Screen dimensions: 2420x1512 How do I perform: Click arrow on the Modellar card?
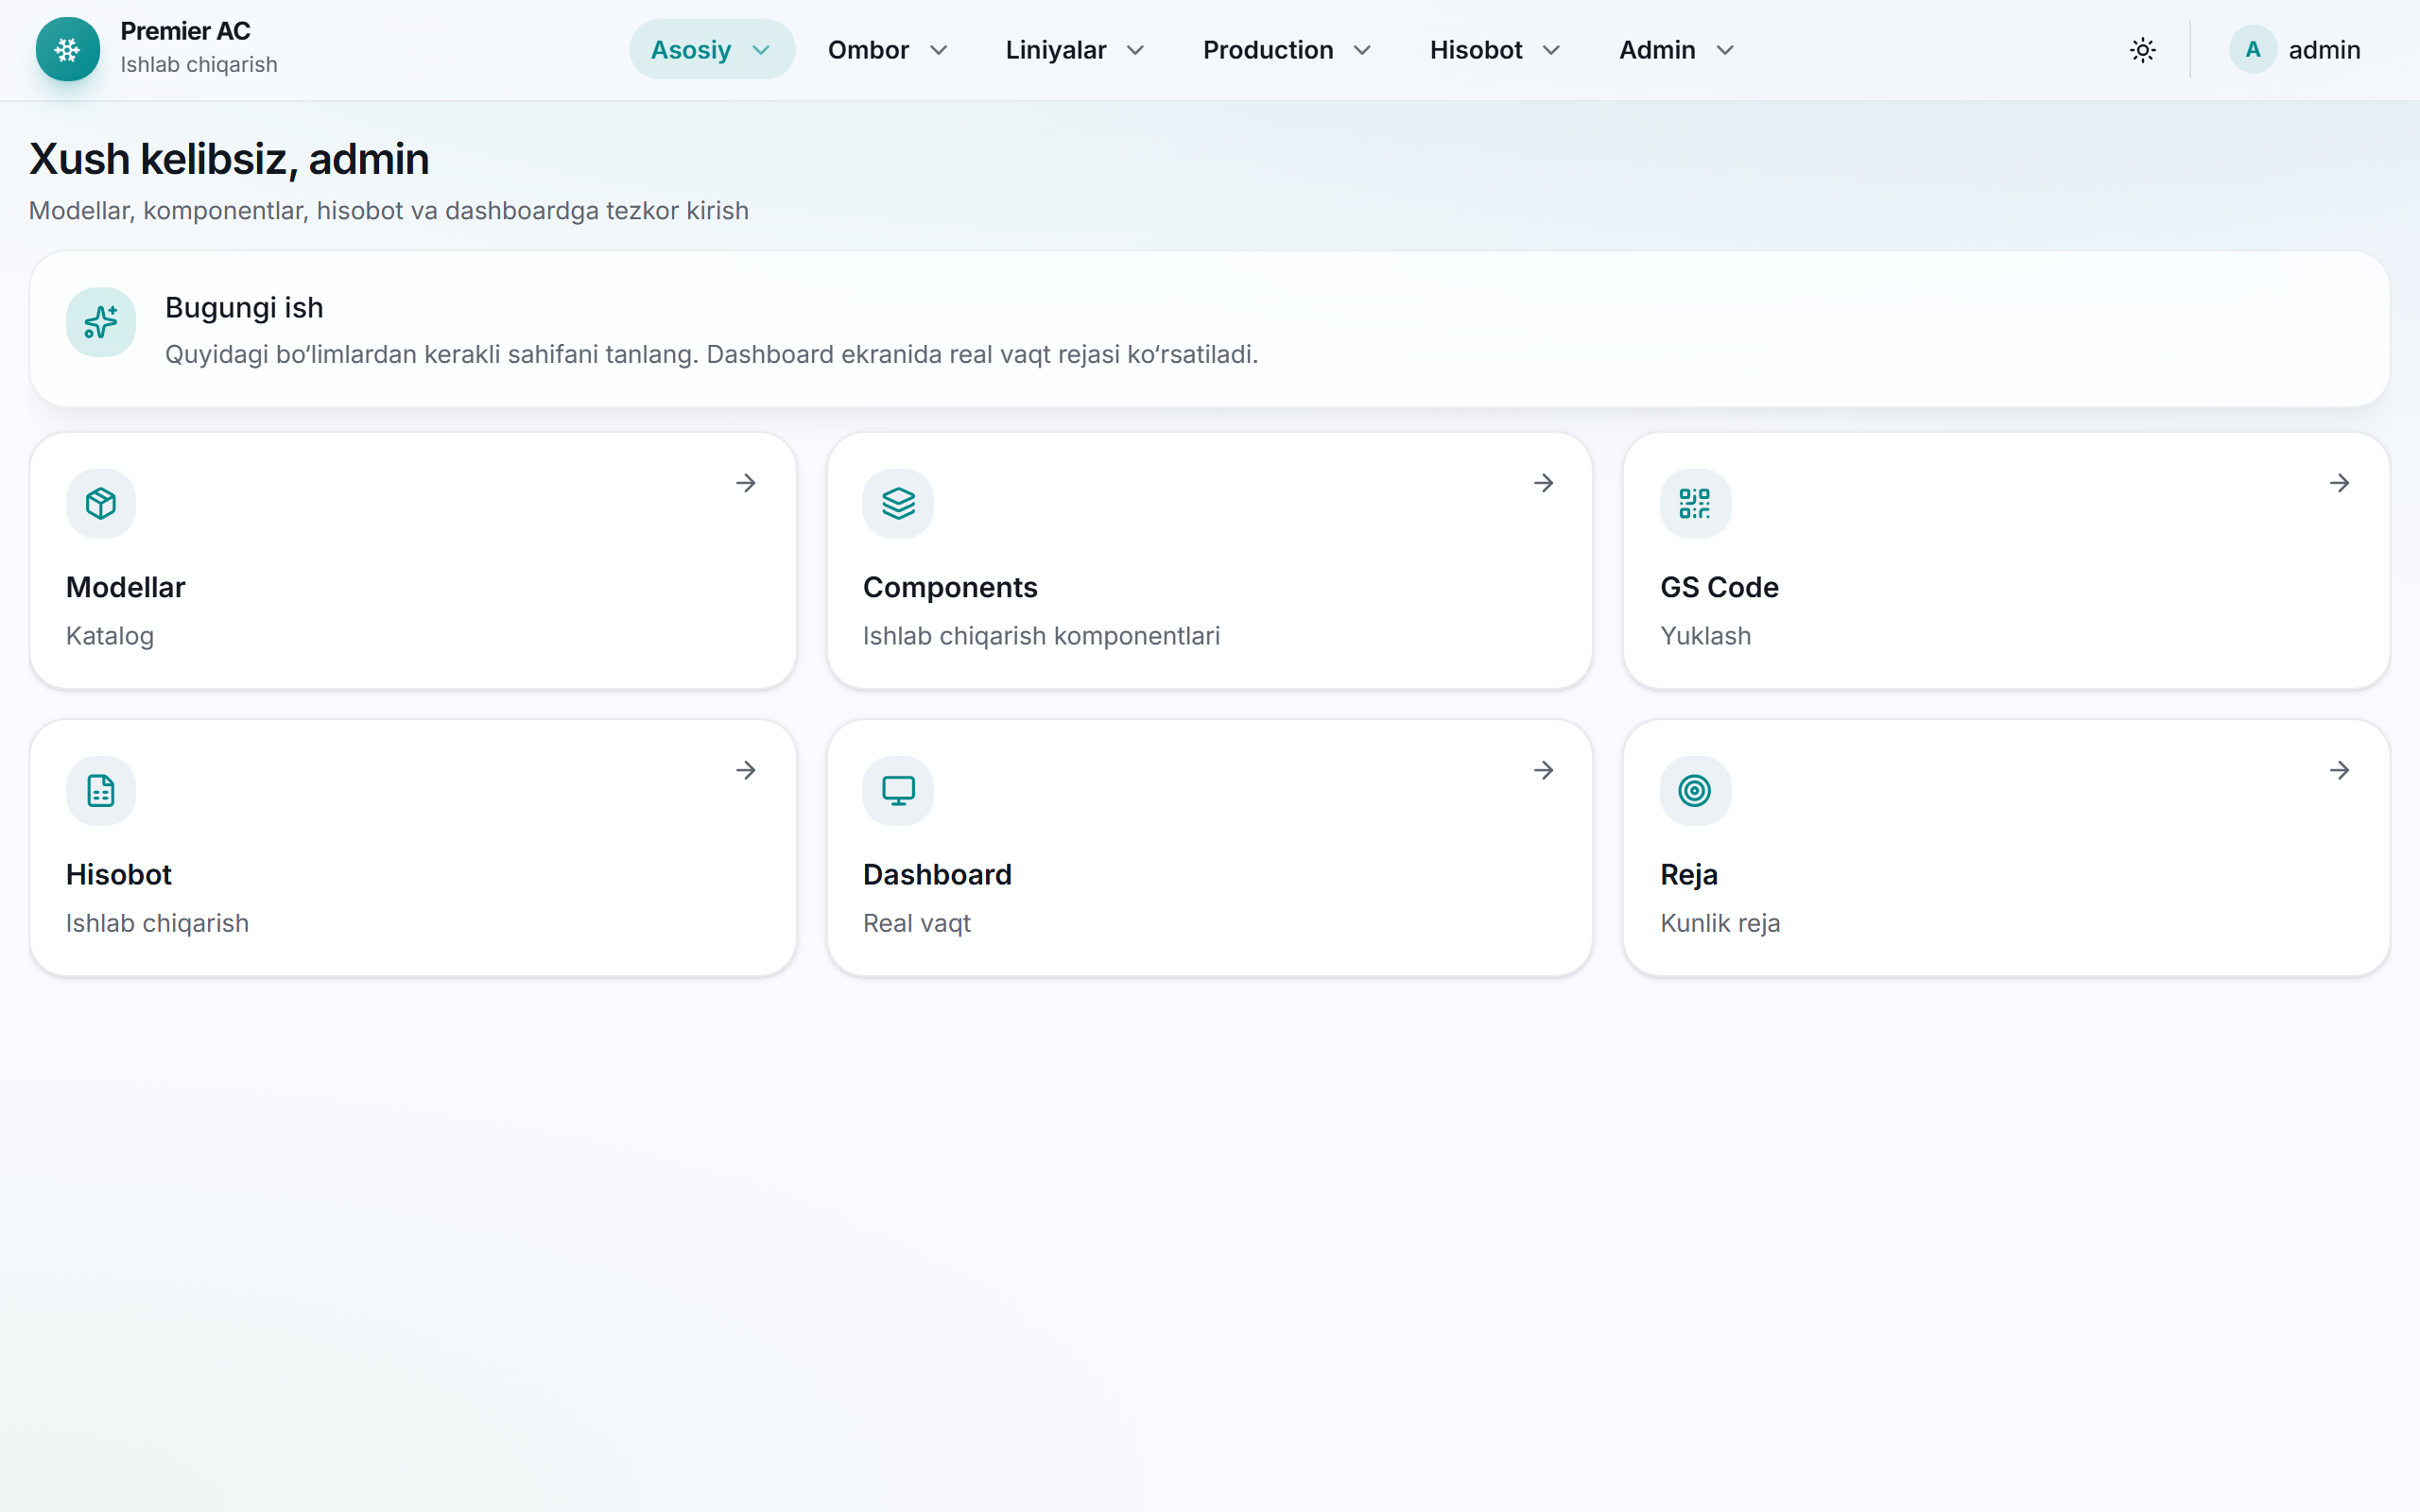[746, 483]
